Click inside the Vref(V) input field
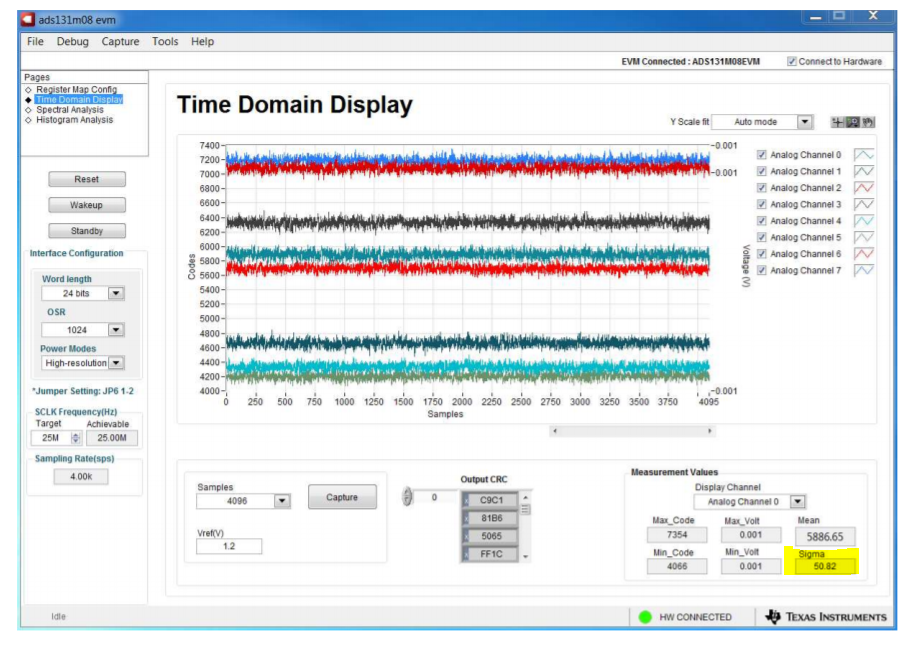 pyautogui.click(x=230, y=546)
